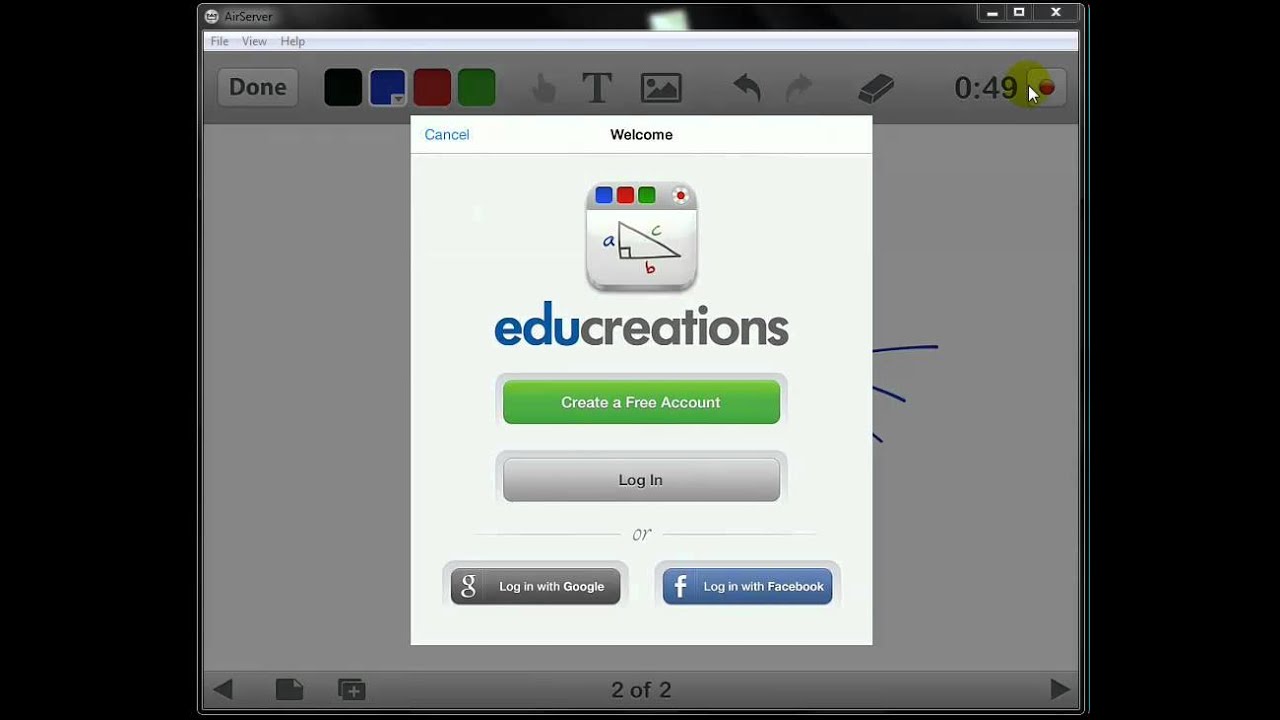Add a new page
Viewport: 1280px width, 720px height.
[351, 689]
